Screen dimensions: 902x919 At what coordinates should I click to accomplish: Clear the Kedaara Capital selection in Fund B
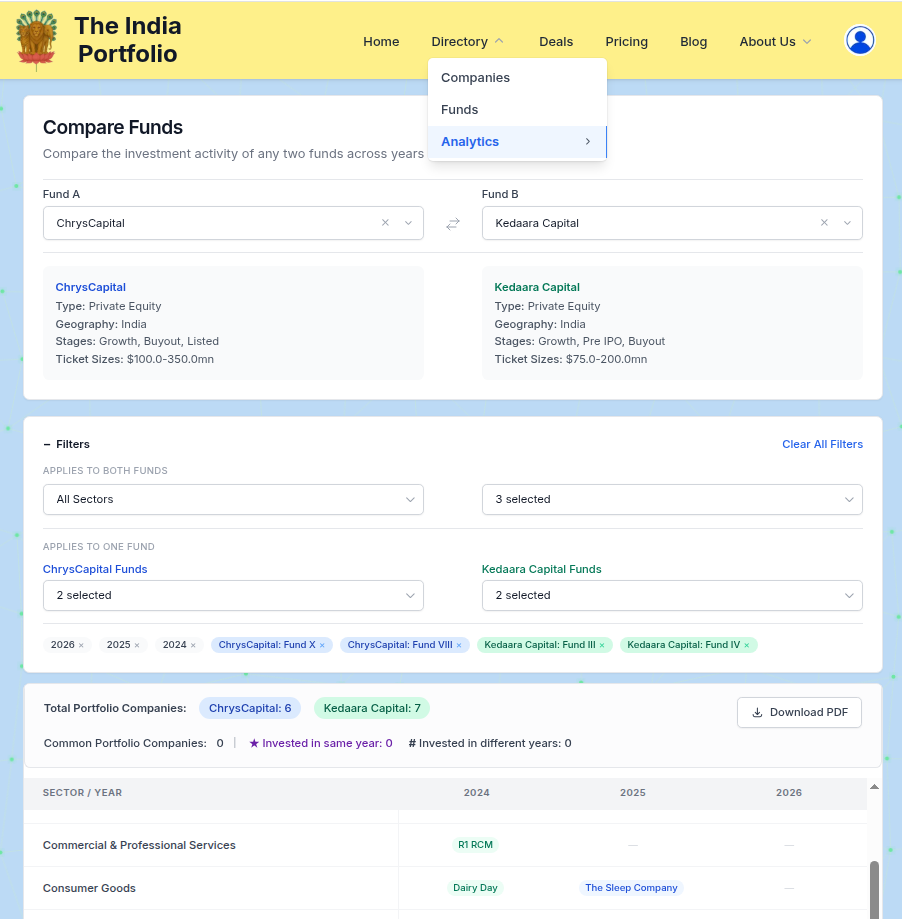[824, 223]
